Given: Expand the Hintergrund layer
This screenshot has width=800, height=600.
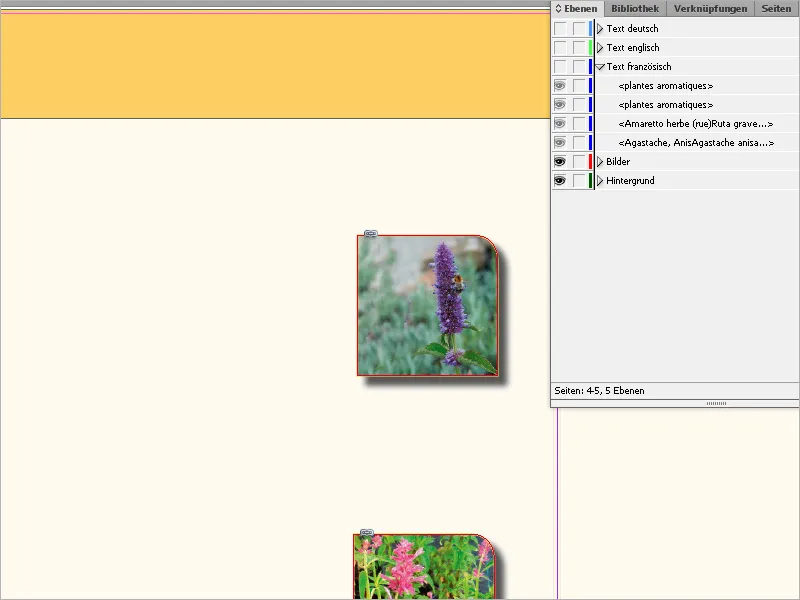Looking at the screenshot, I should tap(600, 181).
